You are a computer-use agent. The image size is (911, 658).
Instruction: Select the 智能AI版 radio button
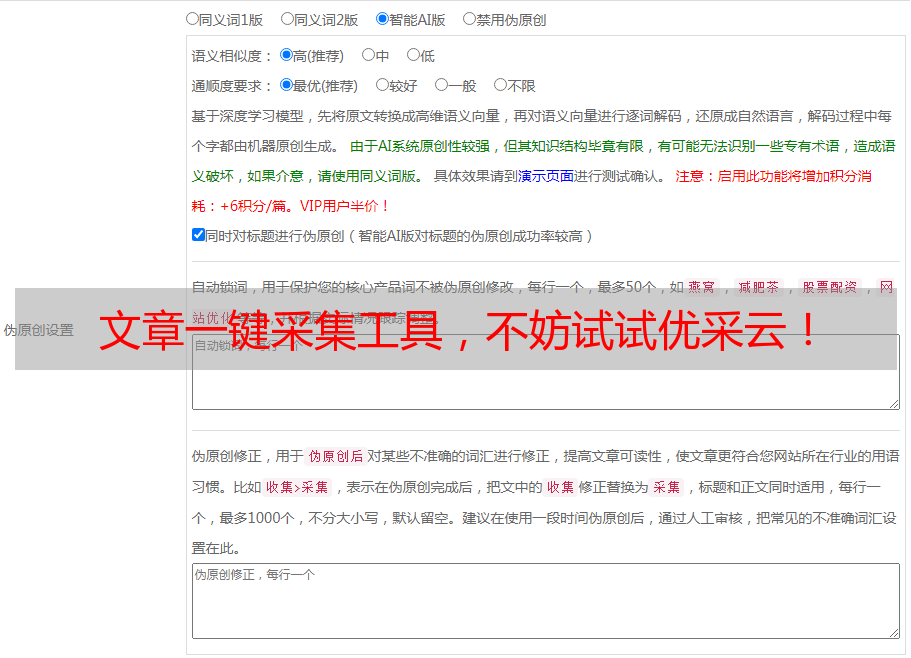pos(383,19)
